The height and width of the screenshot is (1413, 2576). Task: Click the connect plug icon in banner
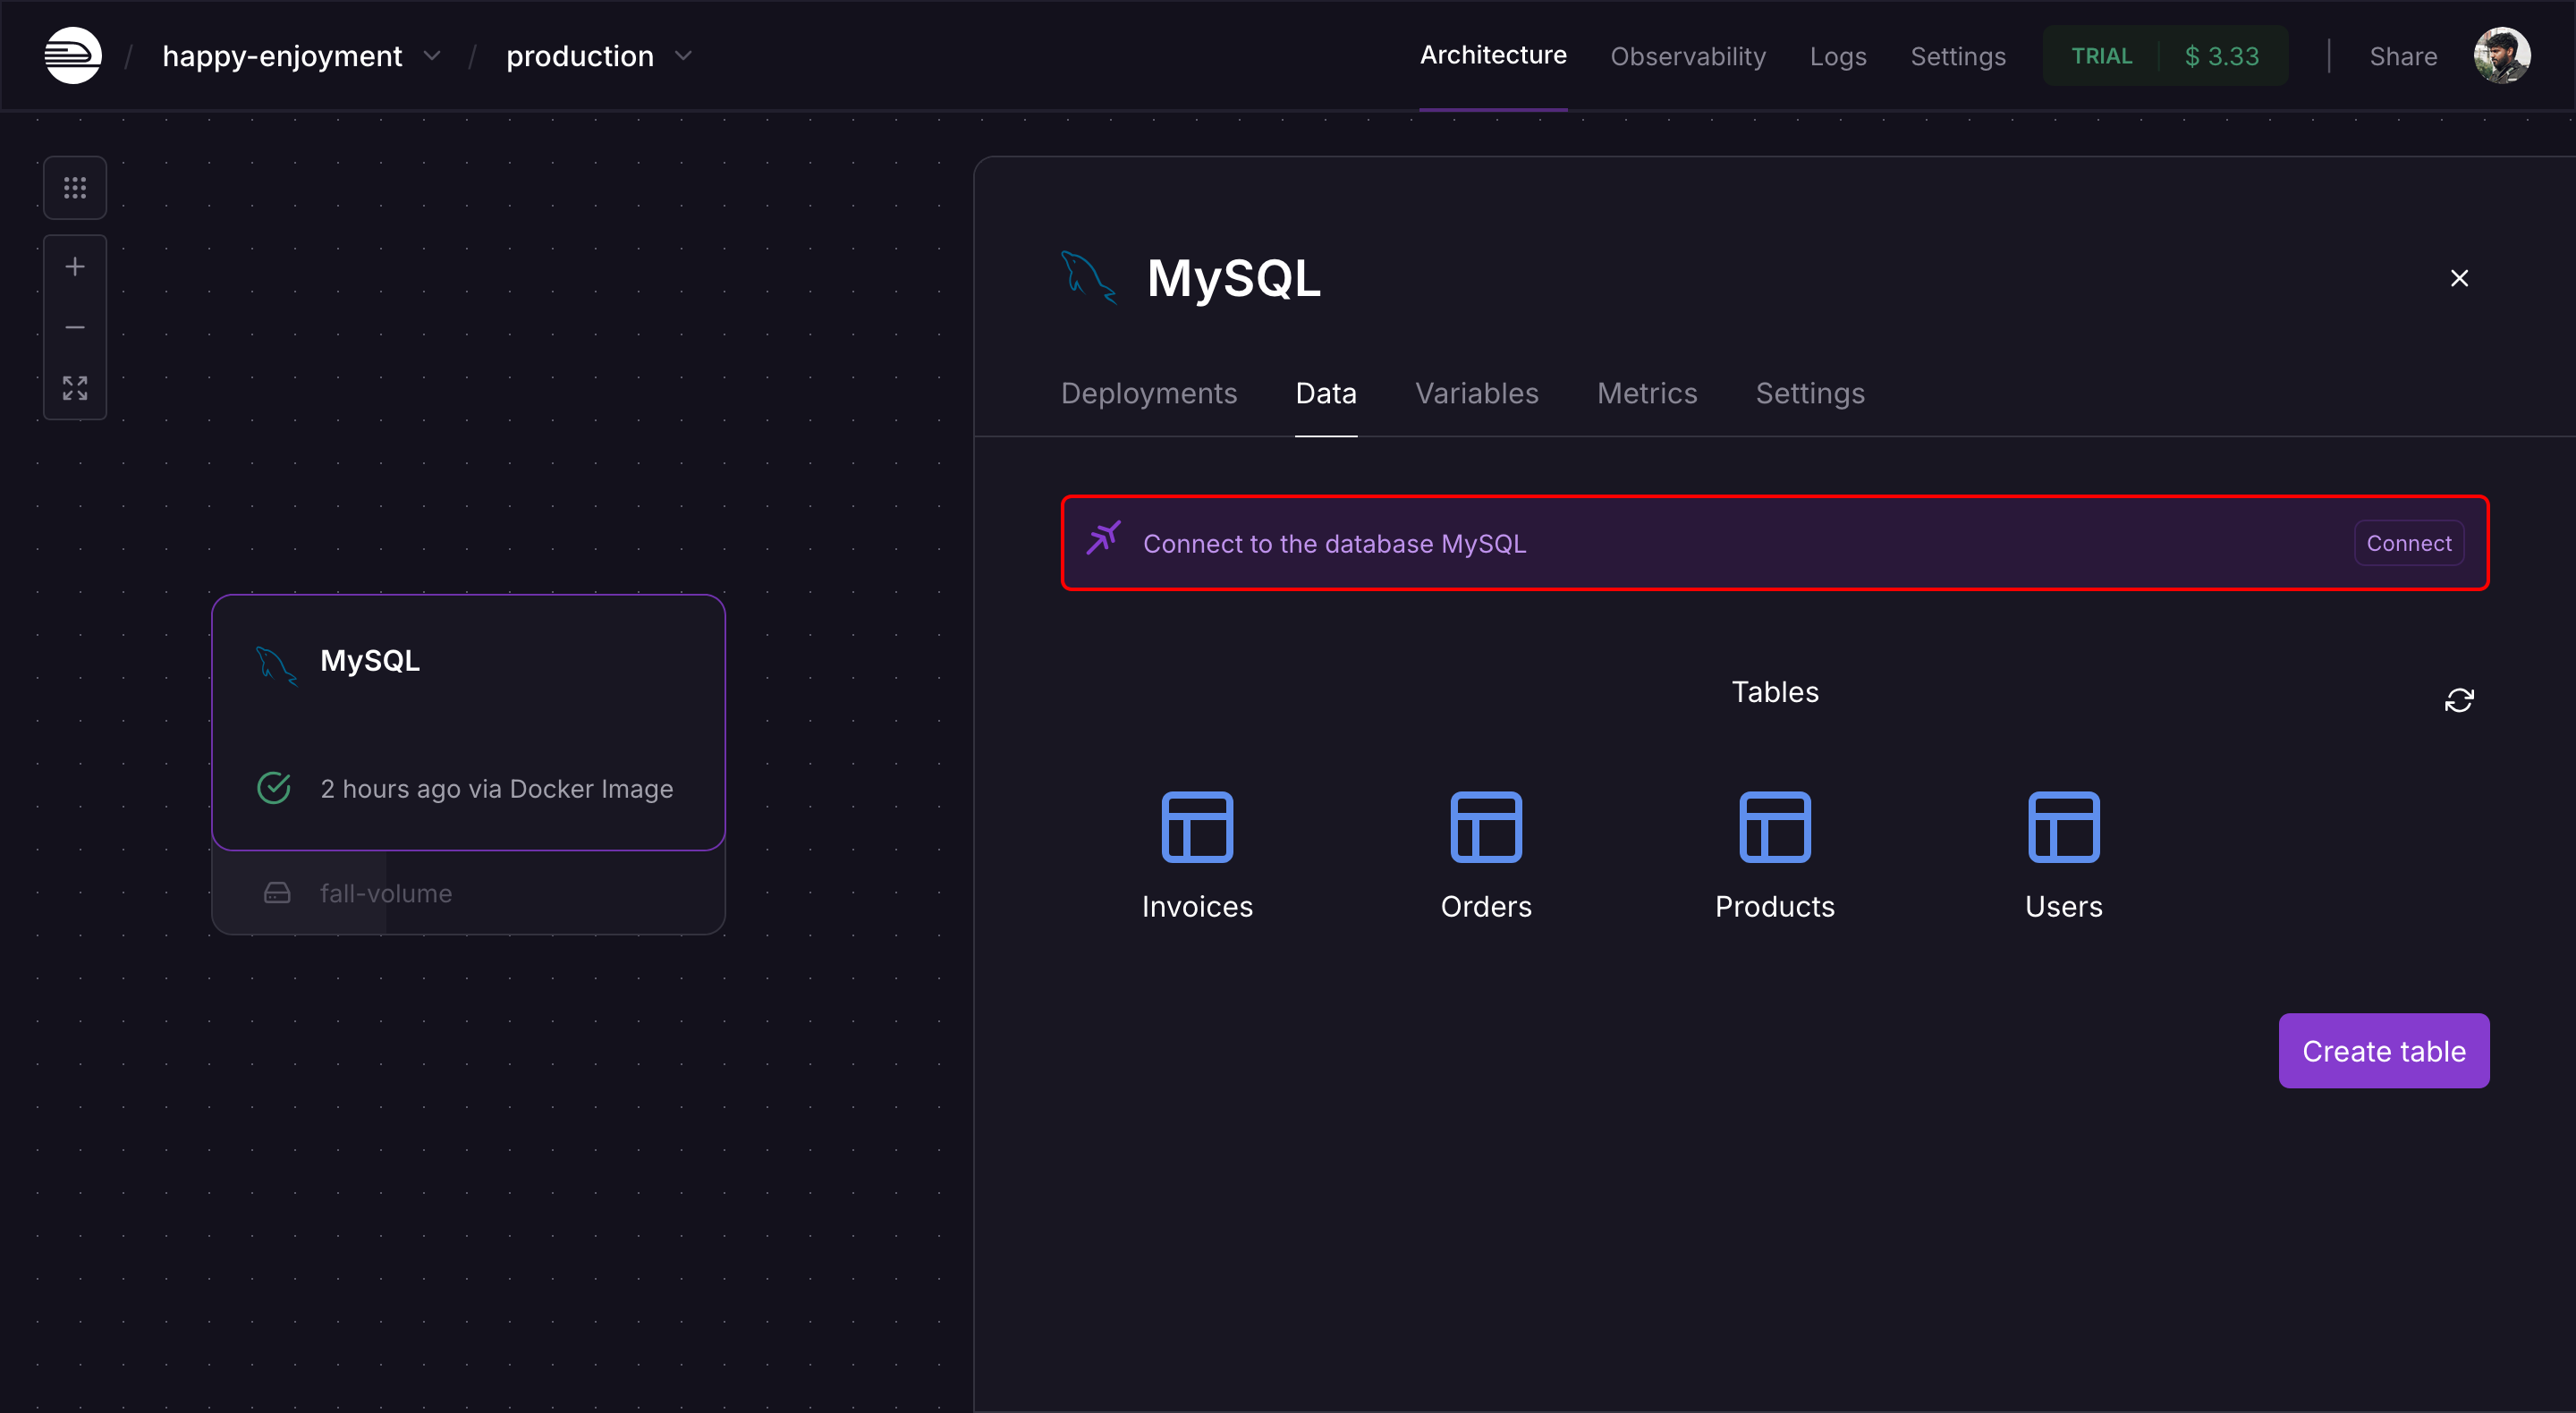1103,538
